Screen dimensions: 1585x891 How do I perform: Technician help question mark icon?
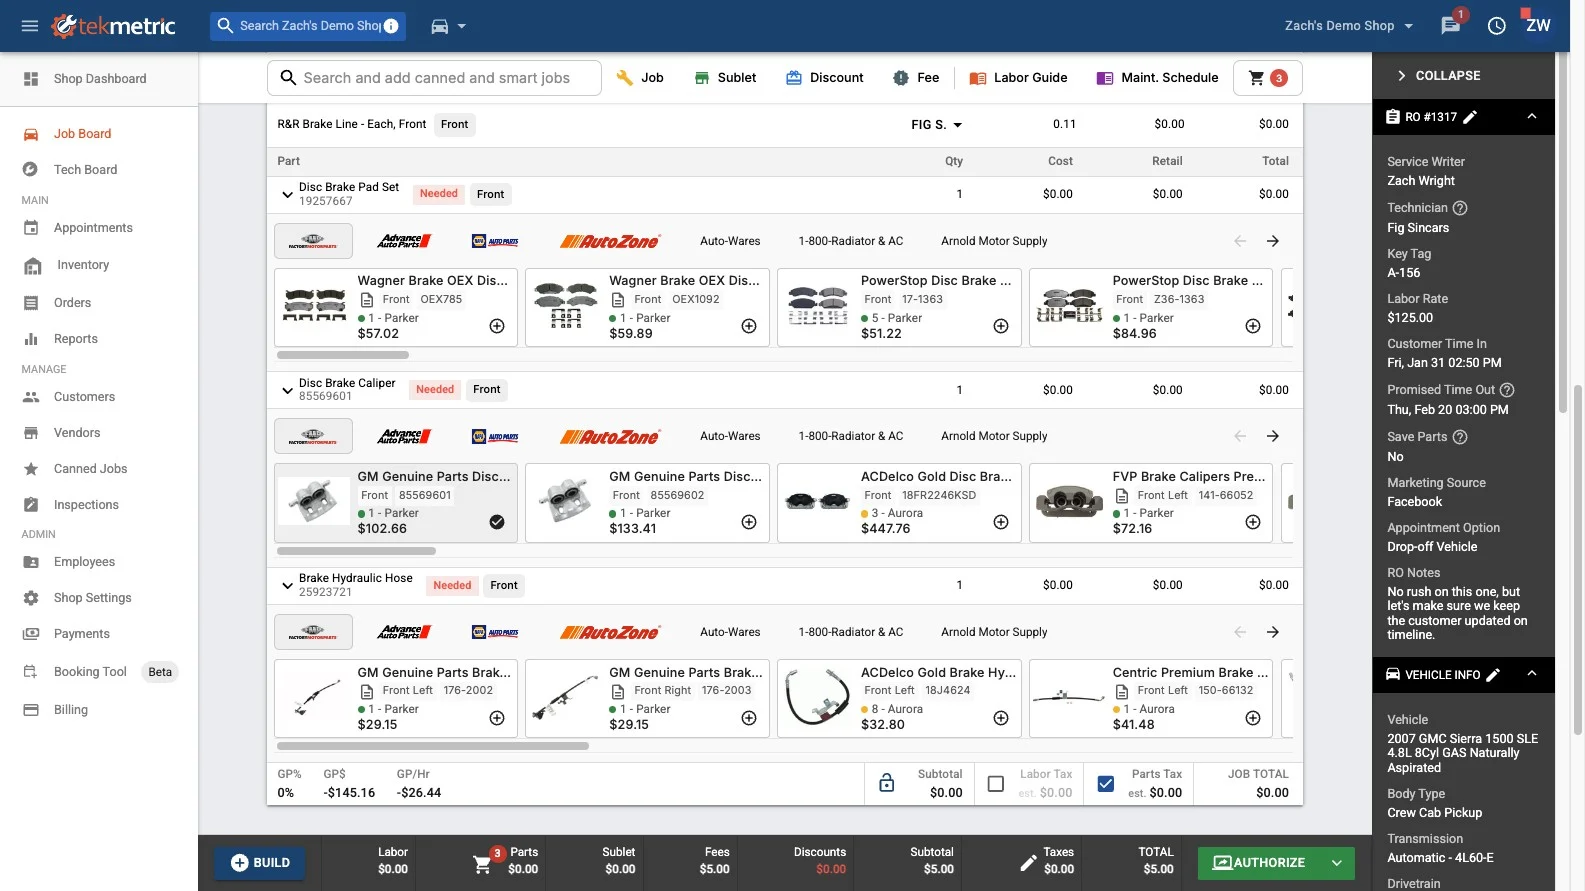1460,208
